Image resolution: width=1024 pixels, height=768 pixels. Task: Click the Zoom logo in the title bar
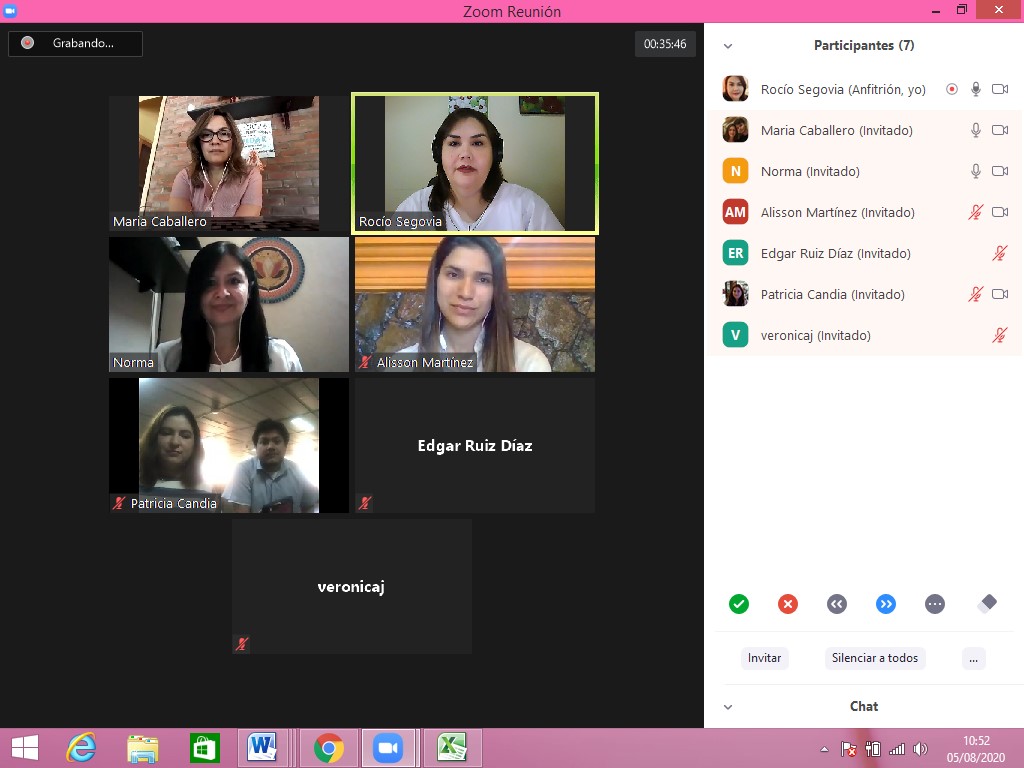(10, 10)
